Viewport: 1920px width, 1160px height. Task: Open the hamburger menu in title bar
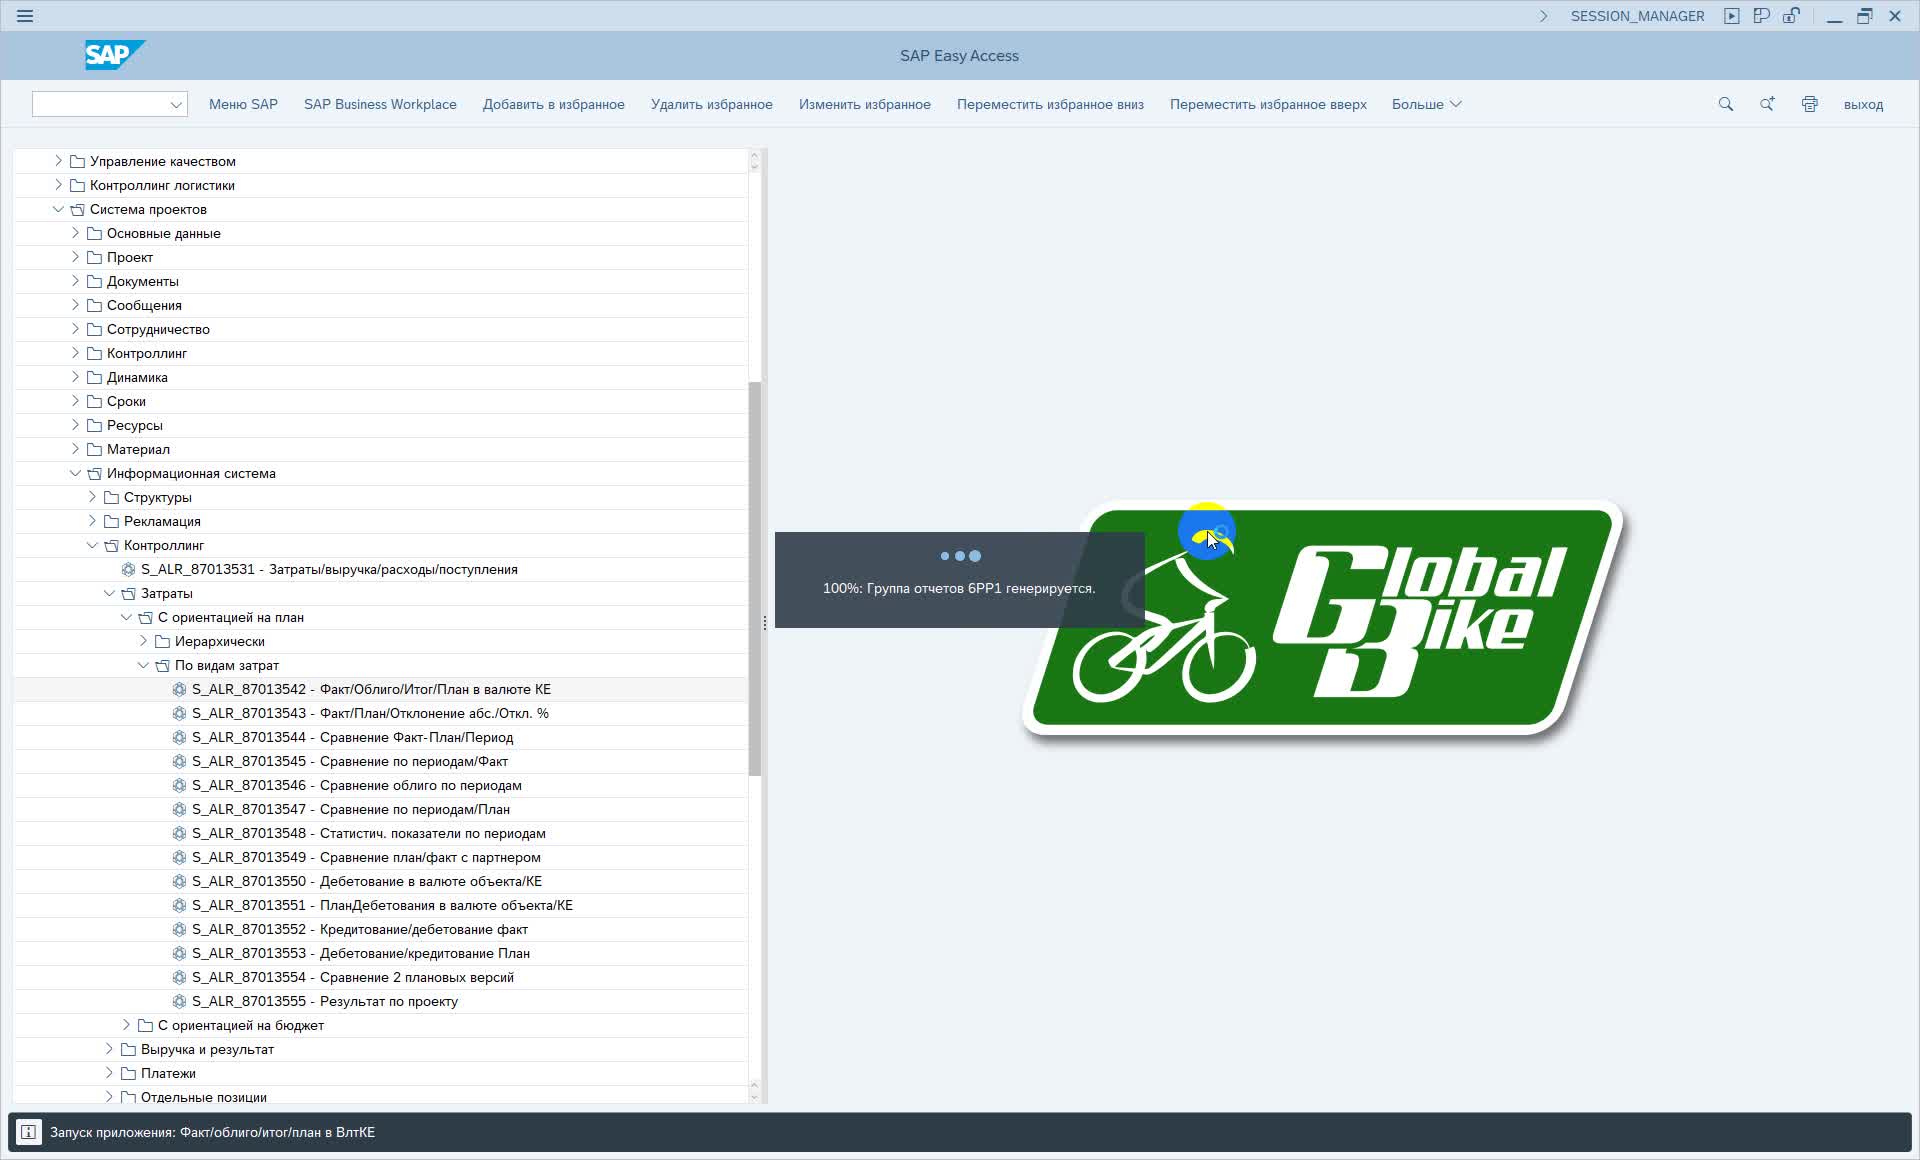tap(25, 16)
